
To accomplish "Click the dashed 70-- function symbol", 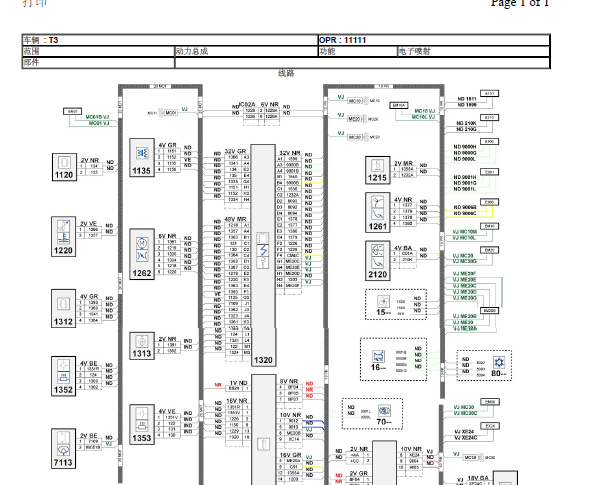I will coord(372,414).
